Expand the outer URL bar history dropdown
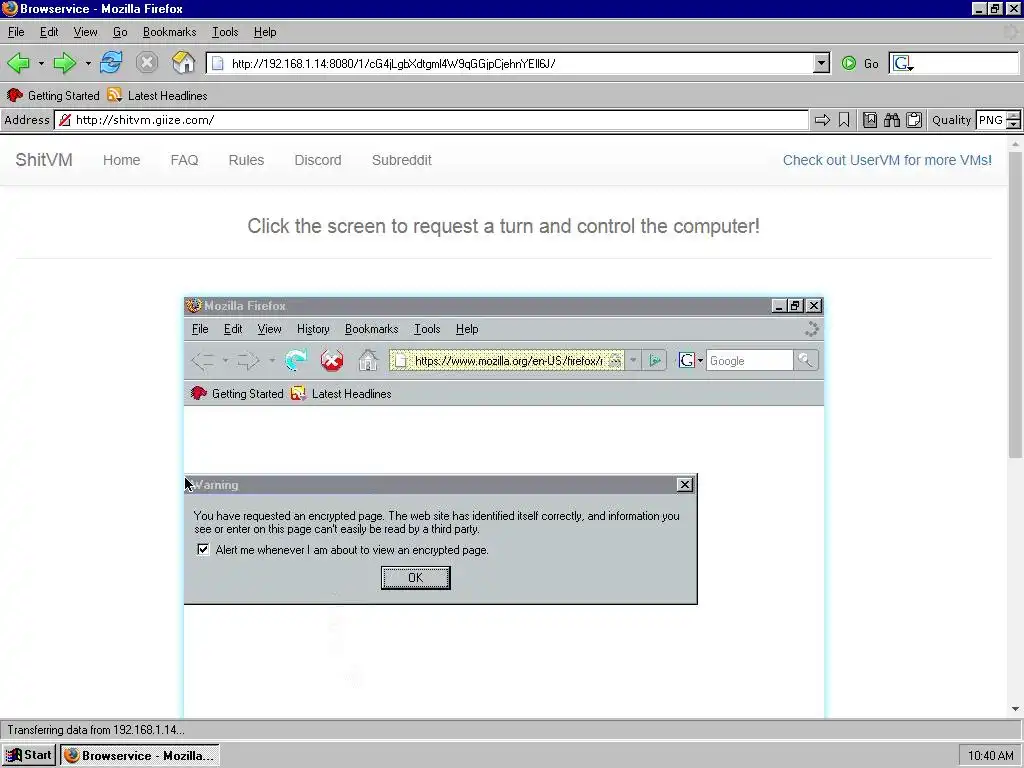 tap(822, 63)
